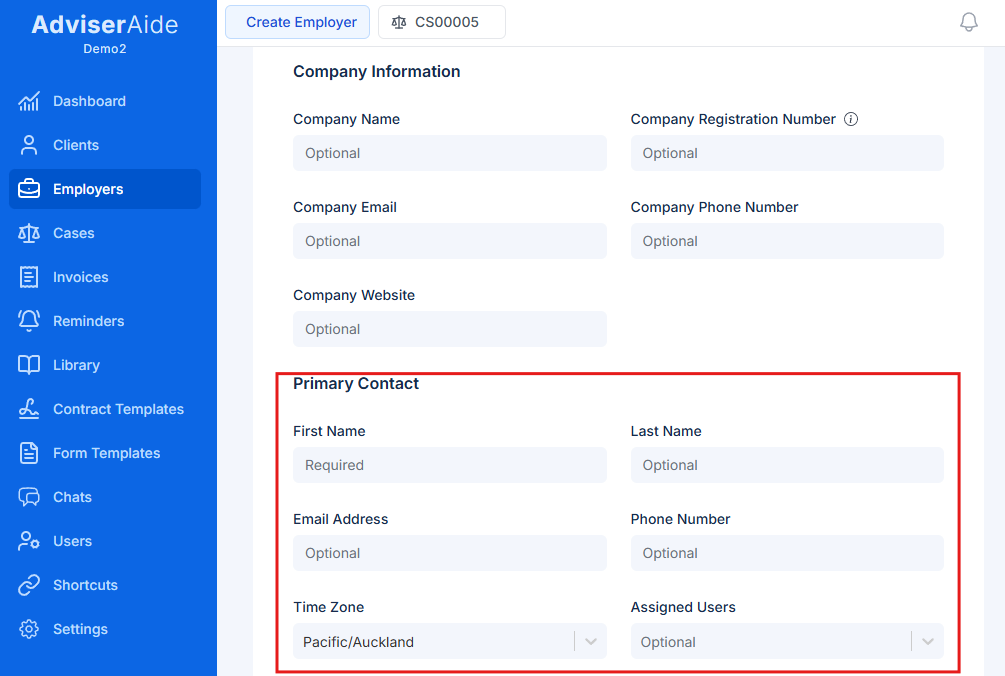The height and width of the screenshot is (676, 1005).
Task: Focus the Company Phone Number field
Action: coord(787,241)
